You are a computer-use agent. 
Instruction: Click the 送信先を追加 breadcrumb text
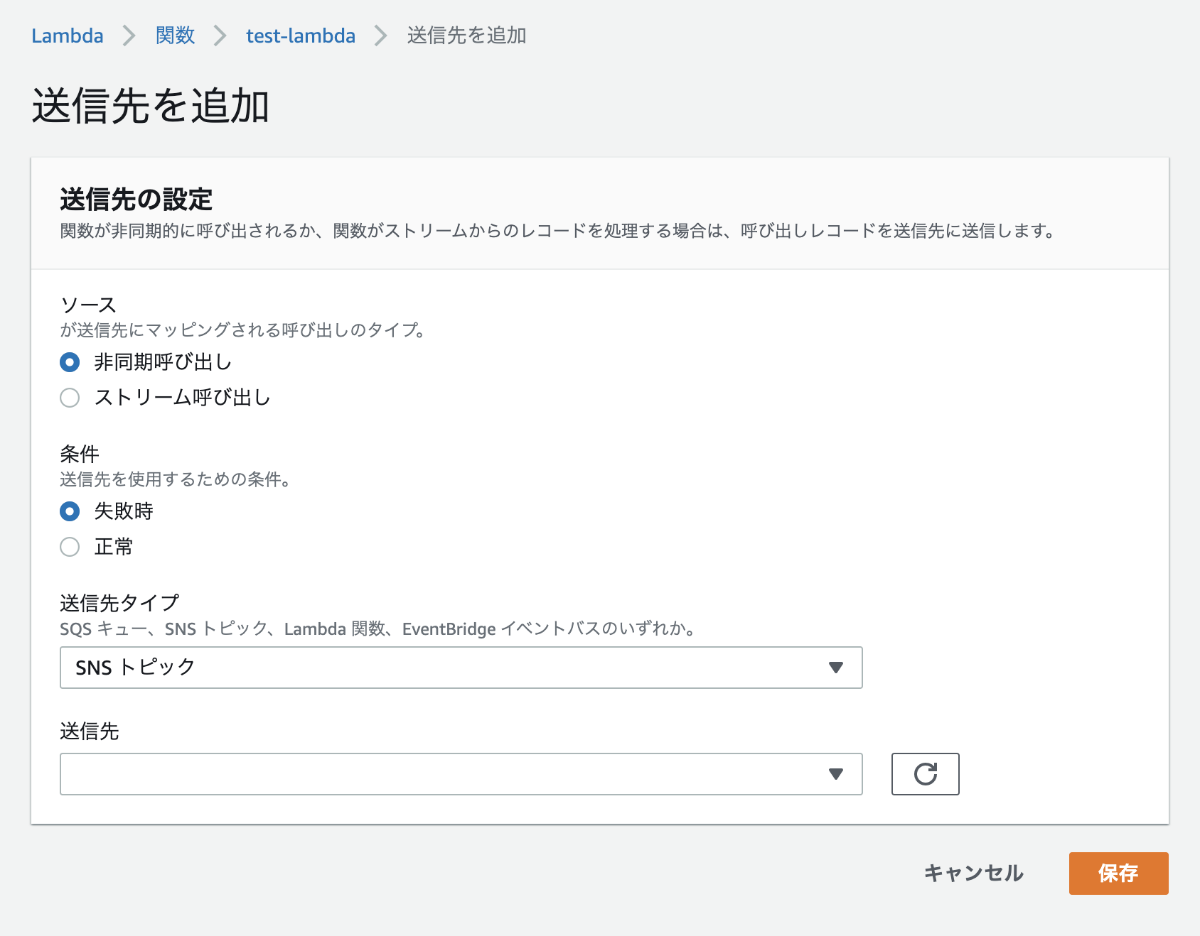pyautogui.click(x=467, y=36)
